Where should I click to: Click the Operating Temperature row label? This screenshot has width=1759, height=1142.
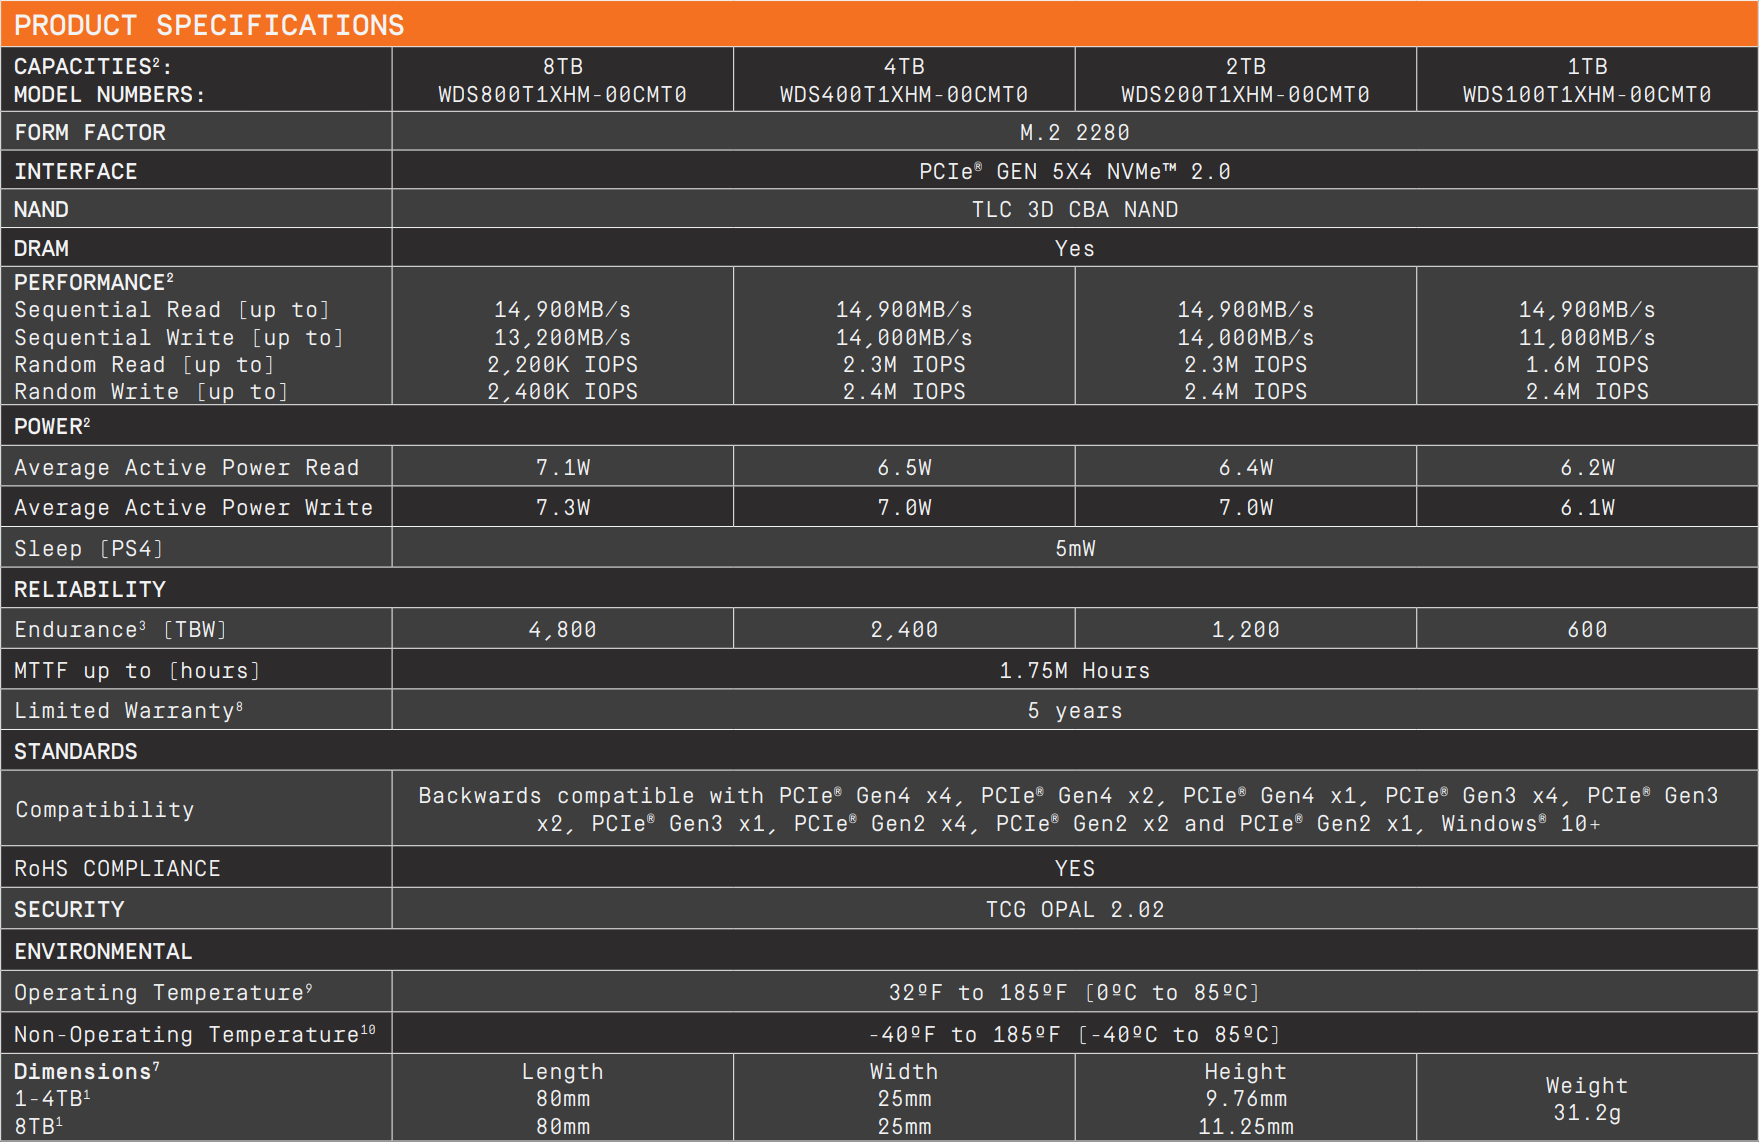click(164, 992)
